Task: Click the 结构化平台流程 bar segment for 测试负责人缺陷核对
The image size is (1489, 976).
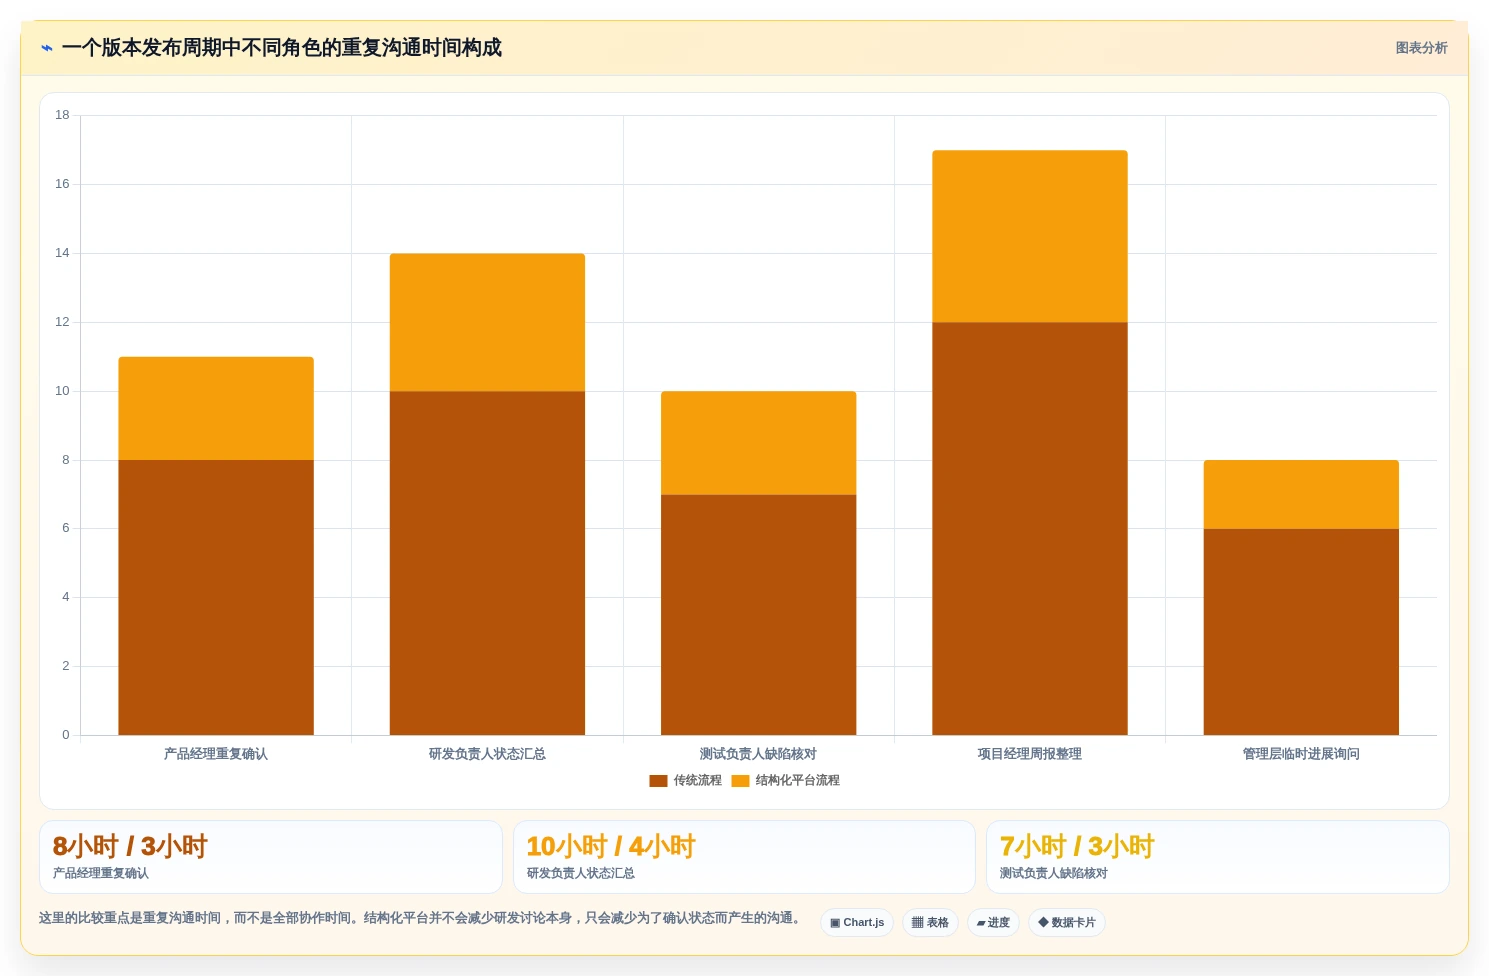Action: tap(758, 443)
